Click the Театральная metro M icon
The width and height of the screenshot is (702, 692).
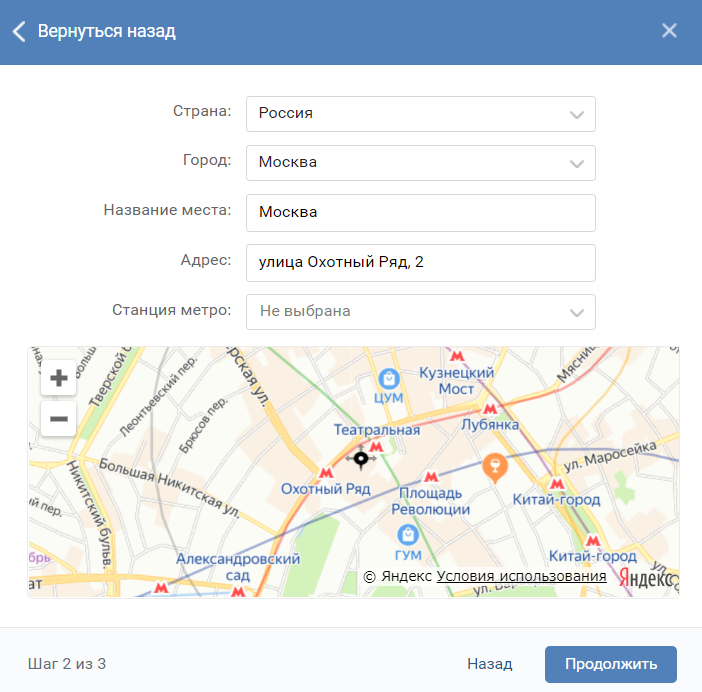[376, 446]
